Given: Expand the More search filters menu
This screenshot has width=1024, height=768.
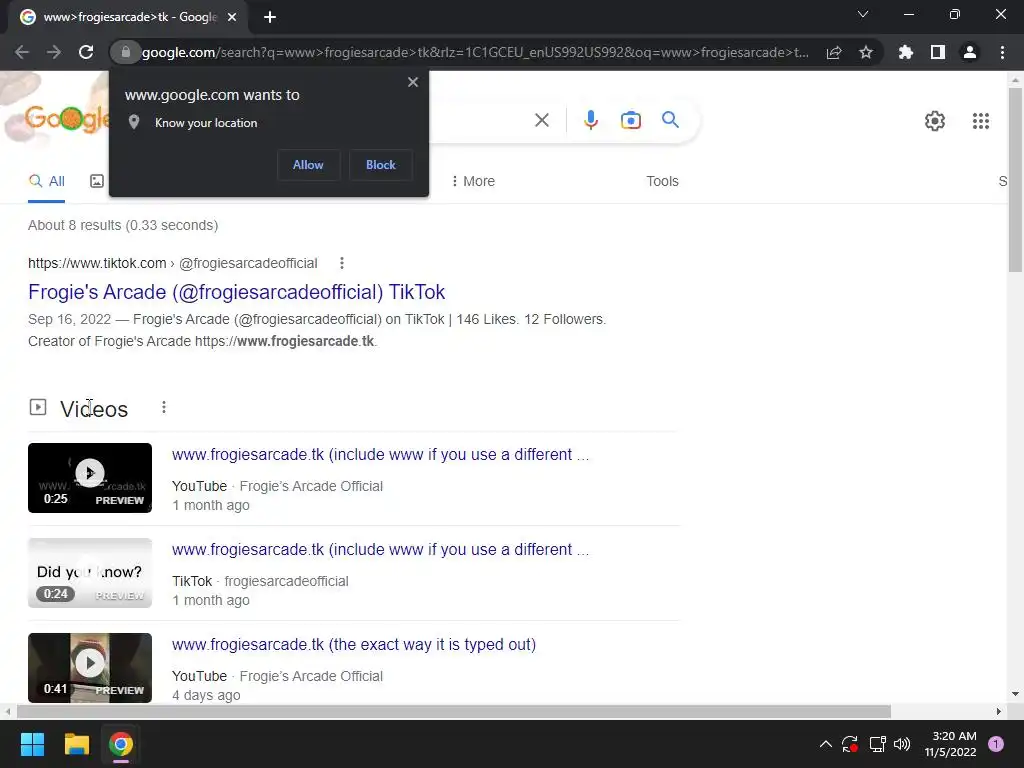Looking at the screenshot, I should click(x=473, y=181).
